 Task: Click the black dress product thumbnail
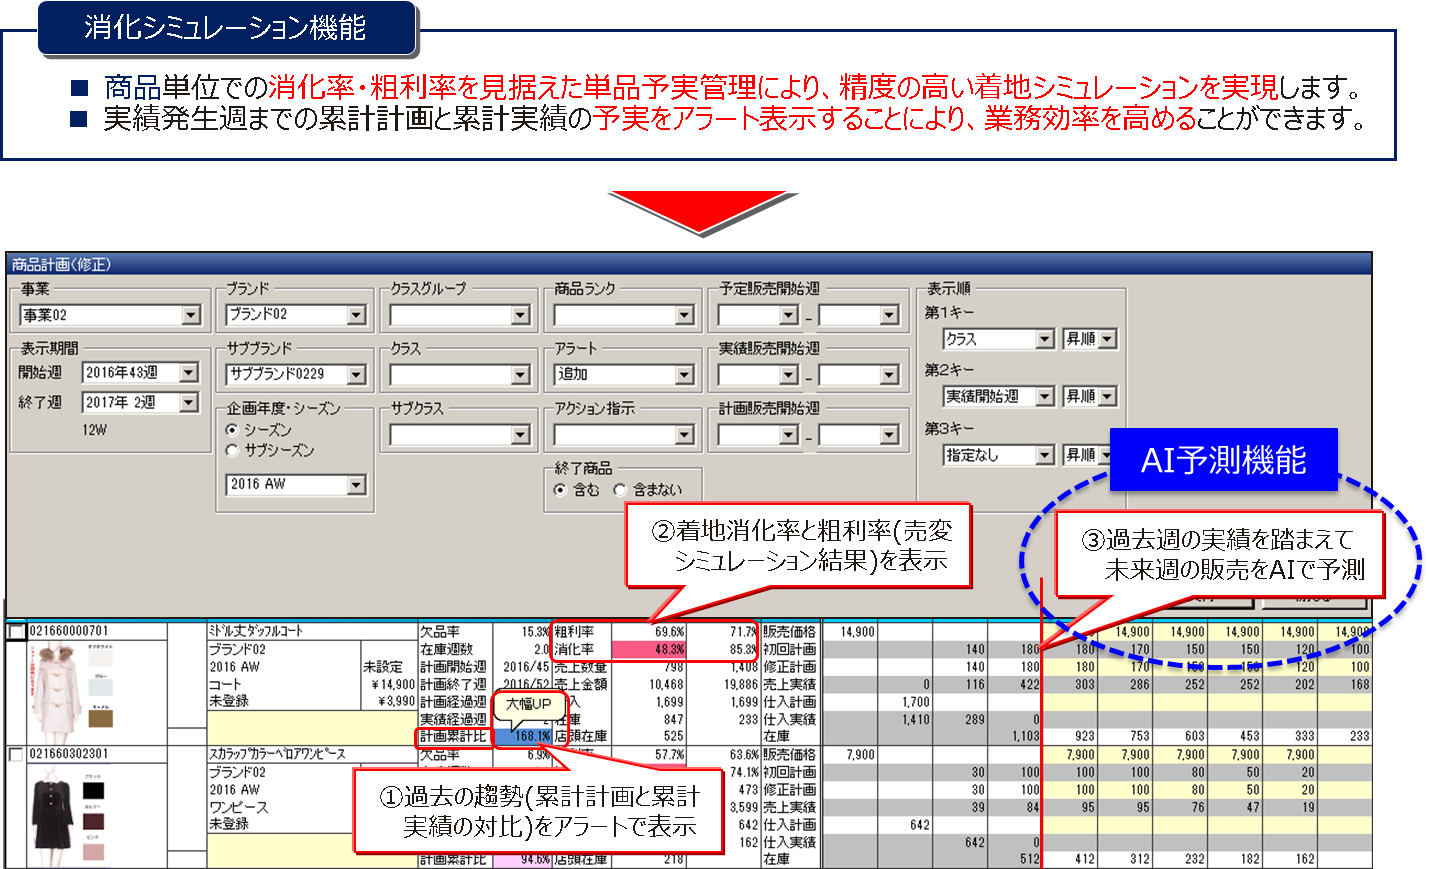pyautogui.click(x=52, y=815)
